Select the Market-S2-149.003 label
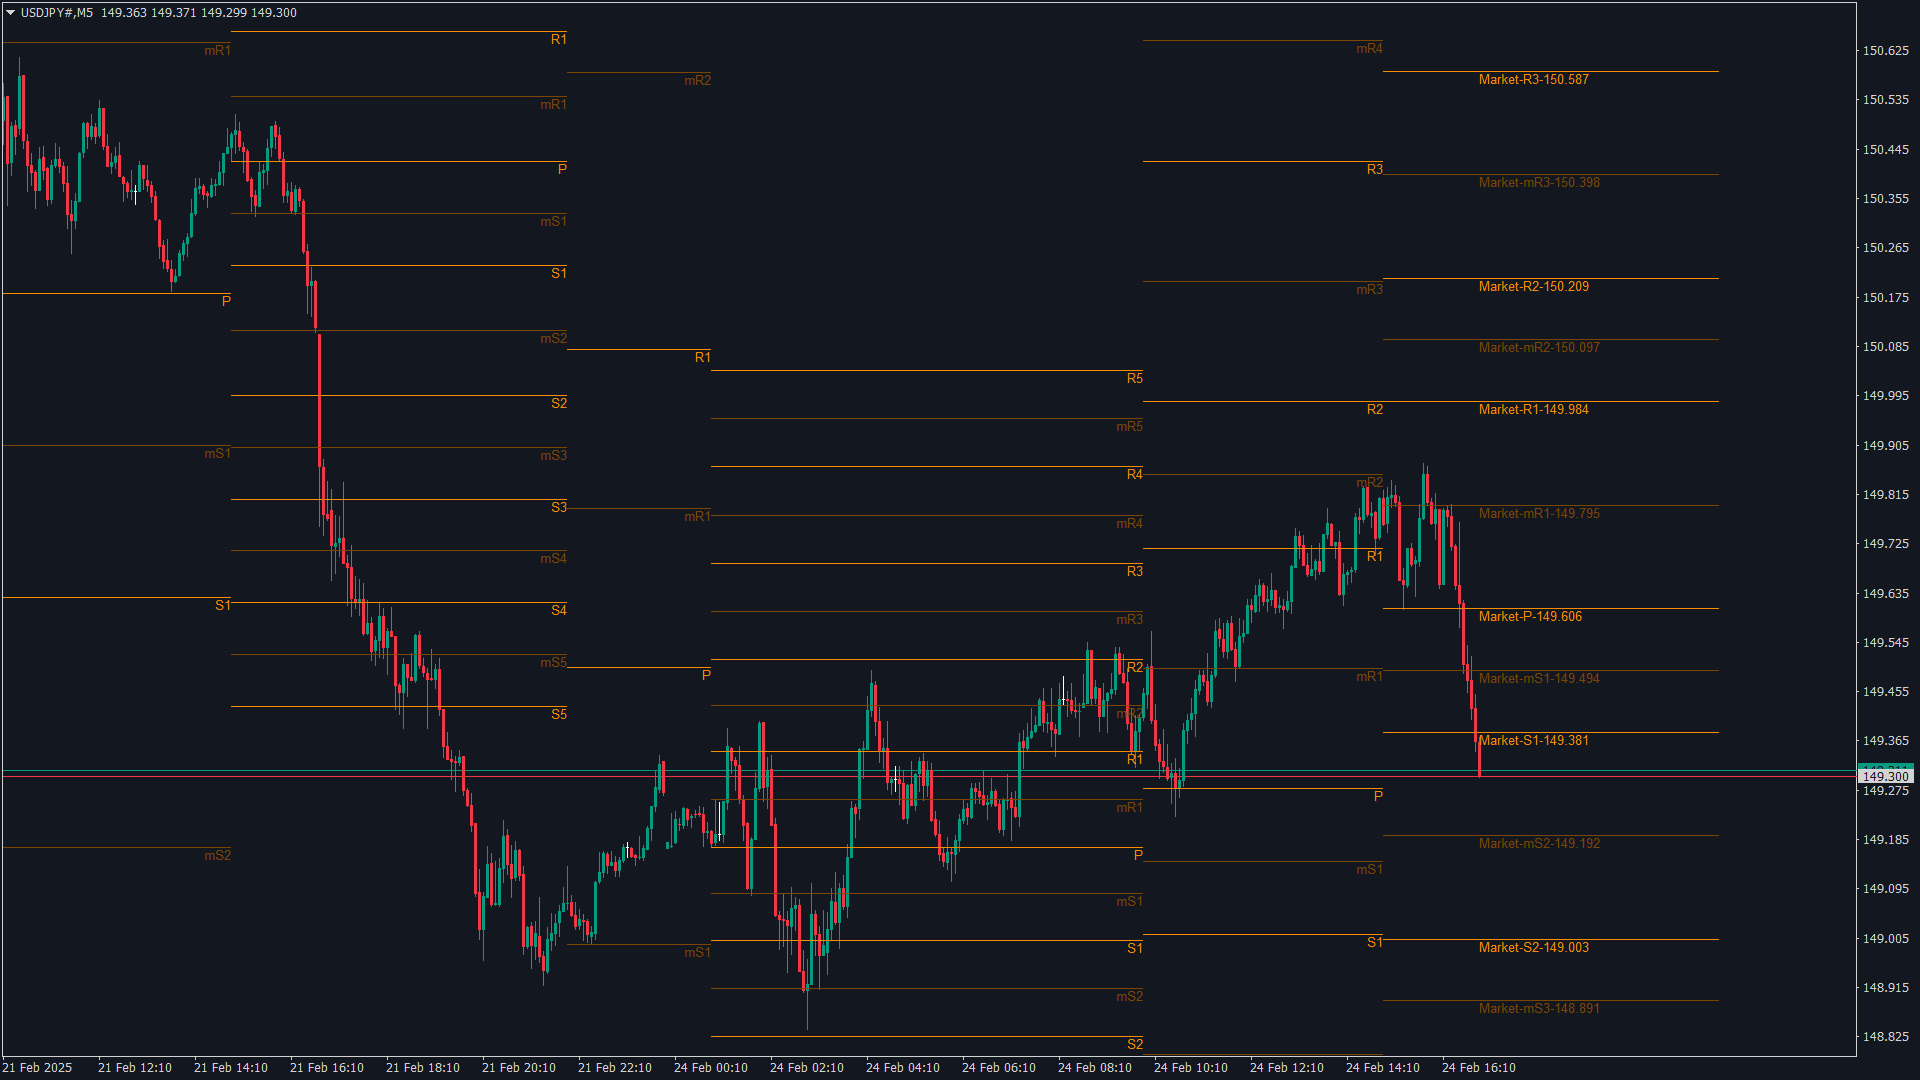 1533,948
